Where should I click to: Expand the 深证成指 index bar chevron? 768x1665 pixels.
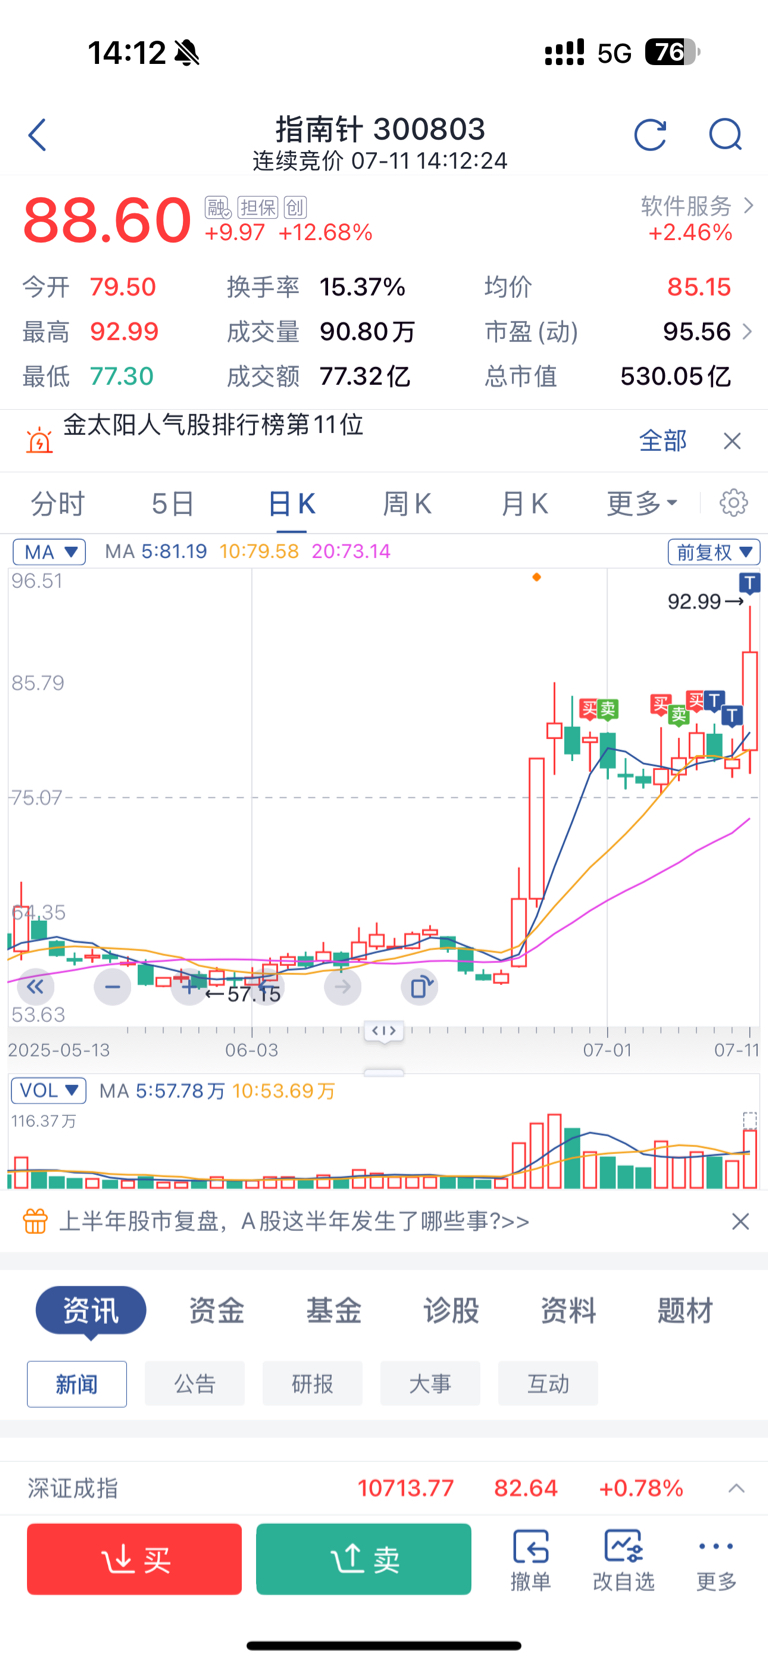[736, 1488]
